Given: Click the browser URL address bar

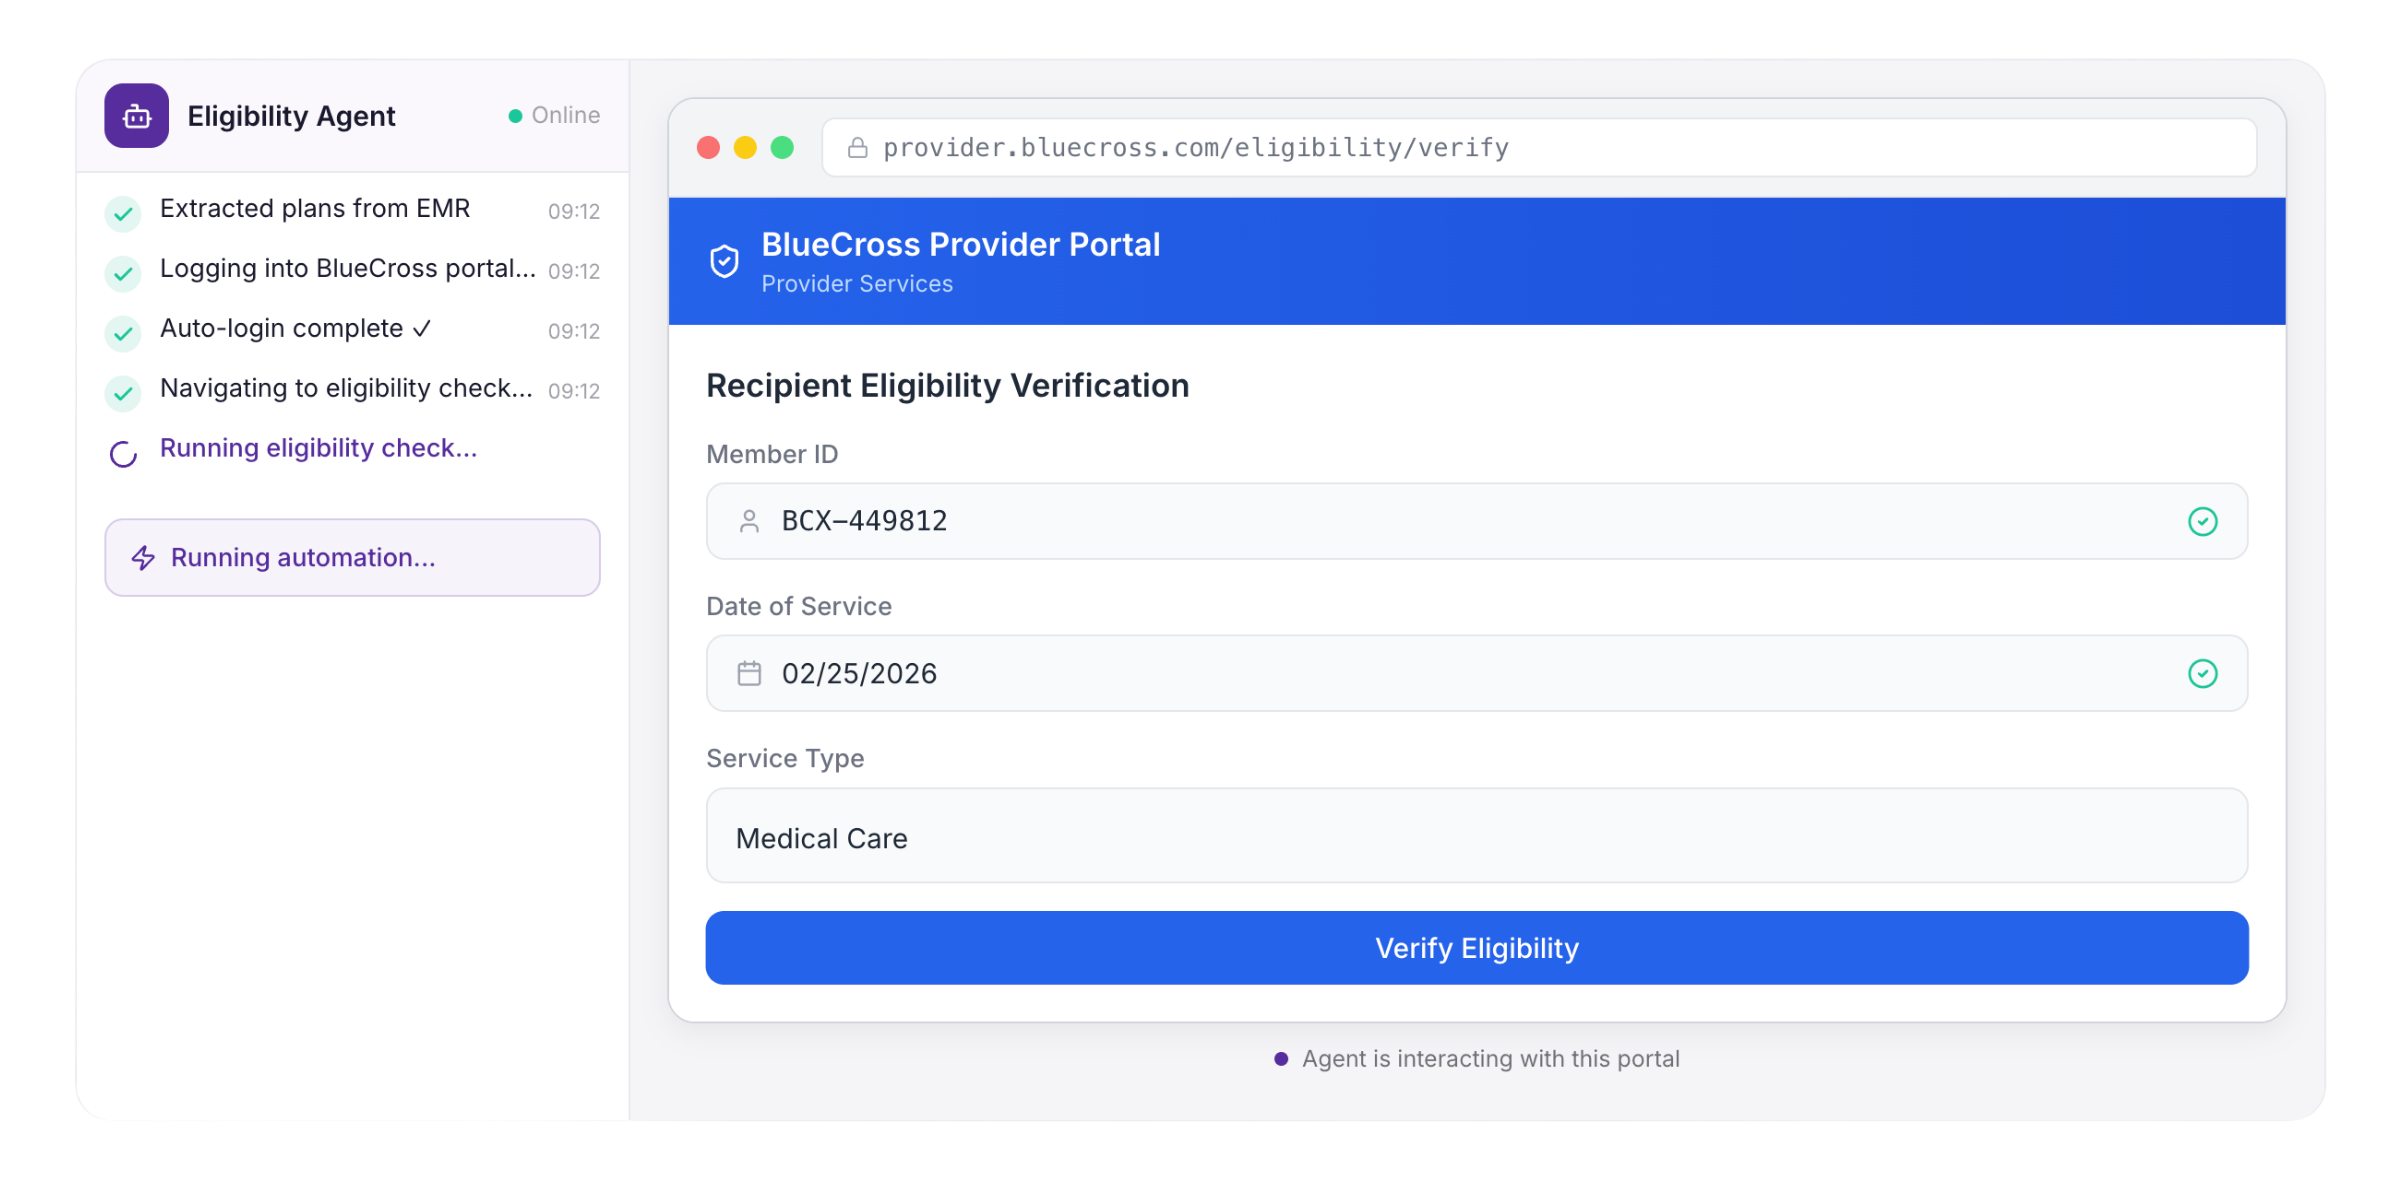Looking at the screenshot, I should [1540, 148].
